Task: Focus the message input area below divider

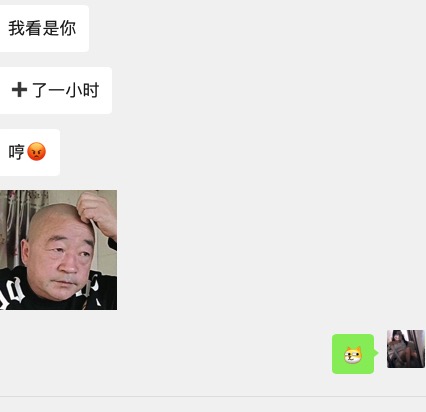Action: pos(213,405)
